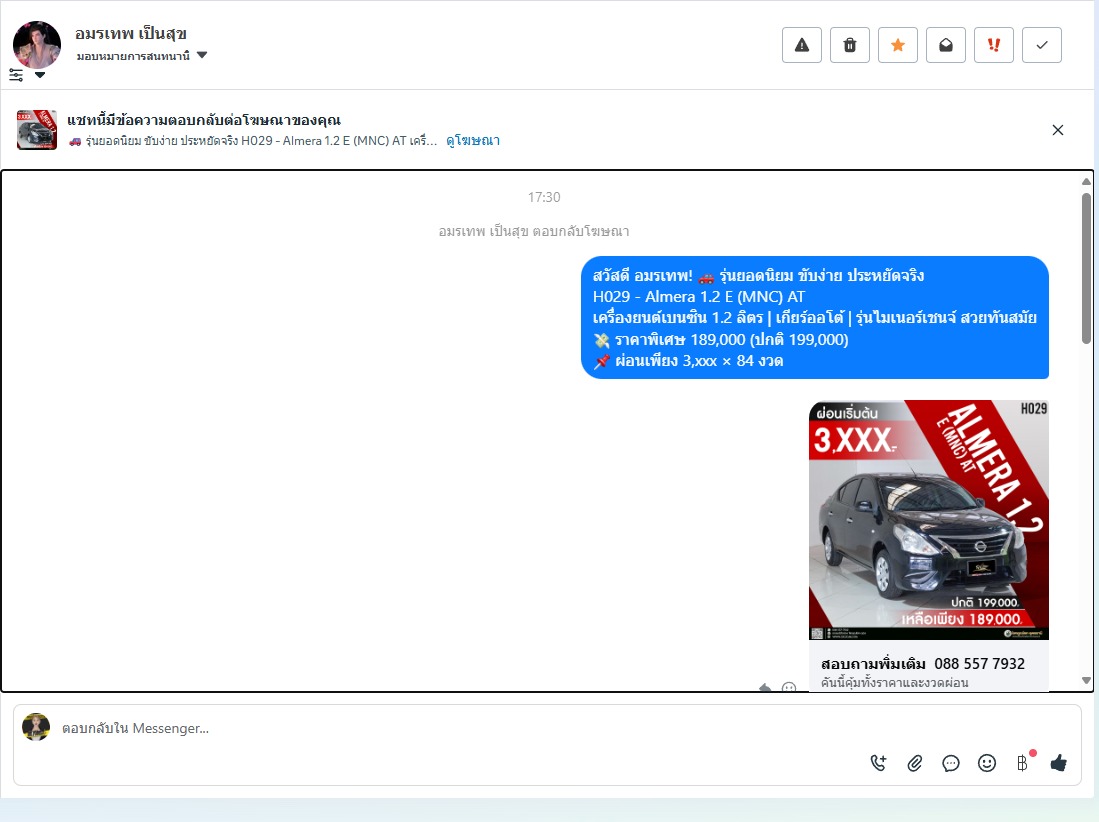Screen dimensions: 1099x822
Task: Click the red exclamation priority icon
Action: coord(994,46)
